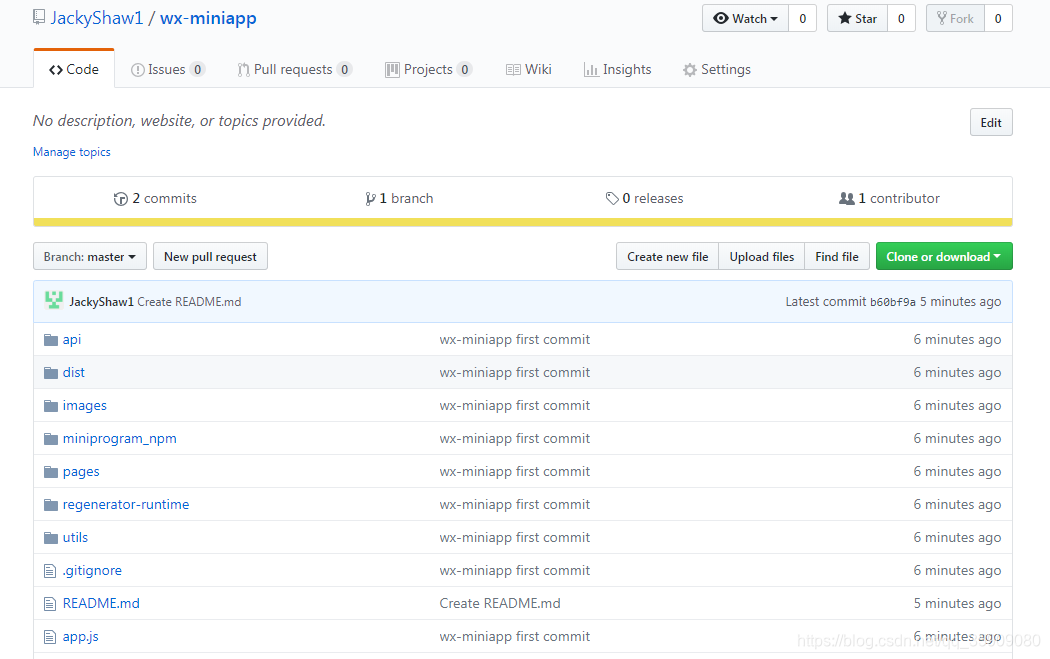The image size is (1050, 659).
Task: Click the .gitignore file icon
Action: (50, 571)
